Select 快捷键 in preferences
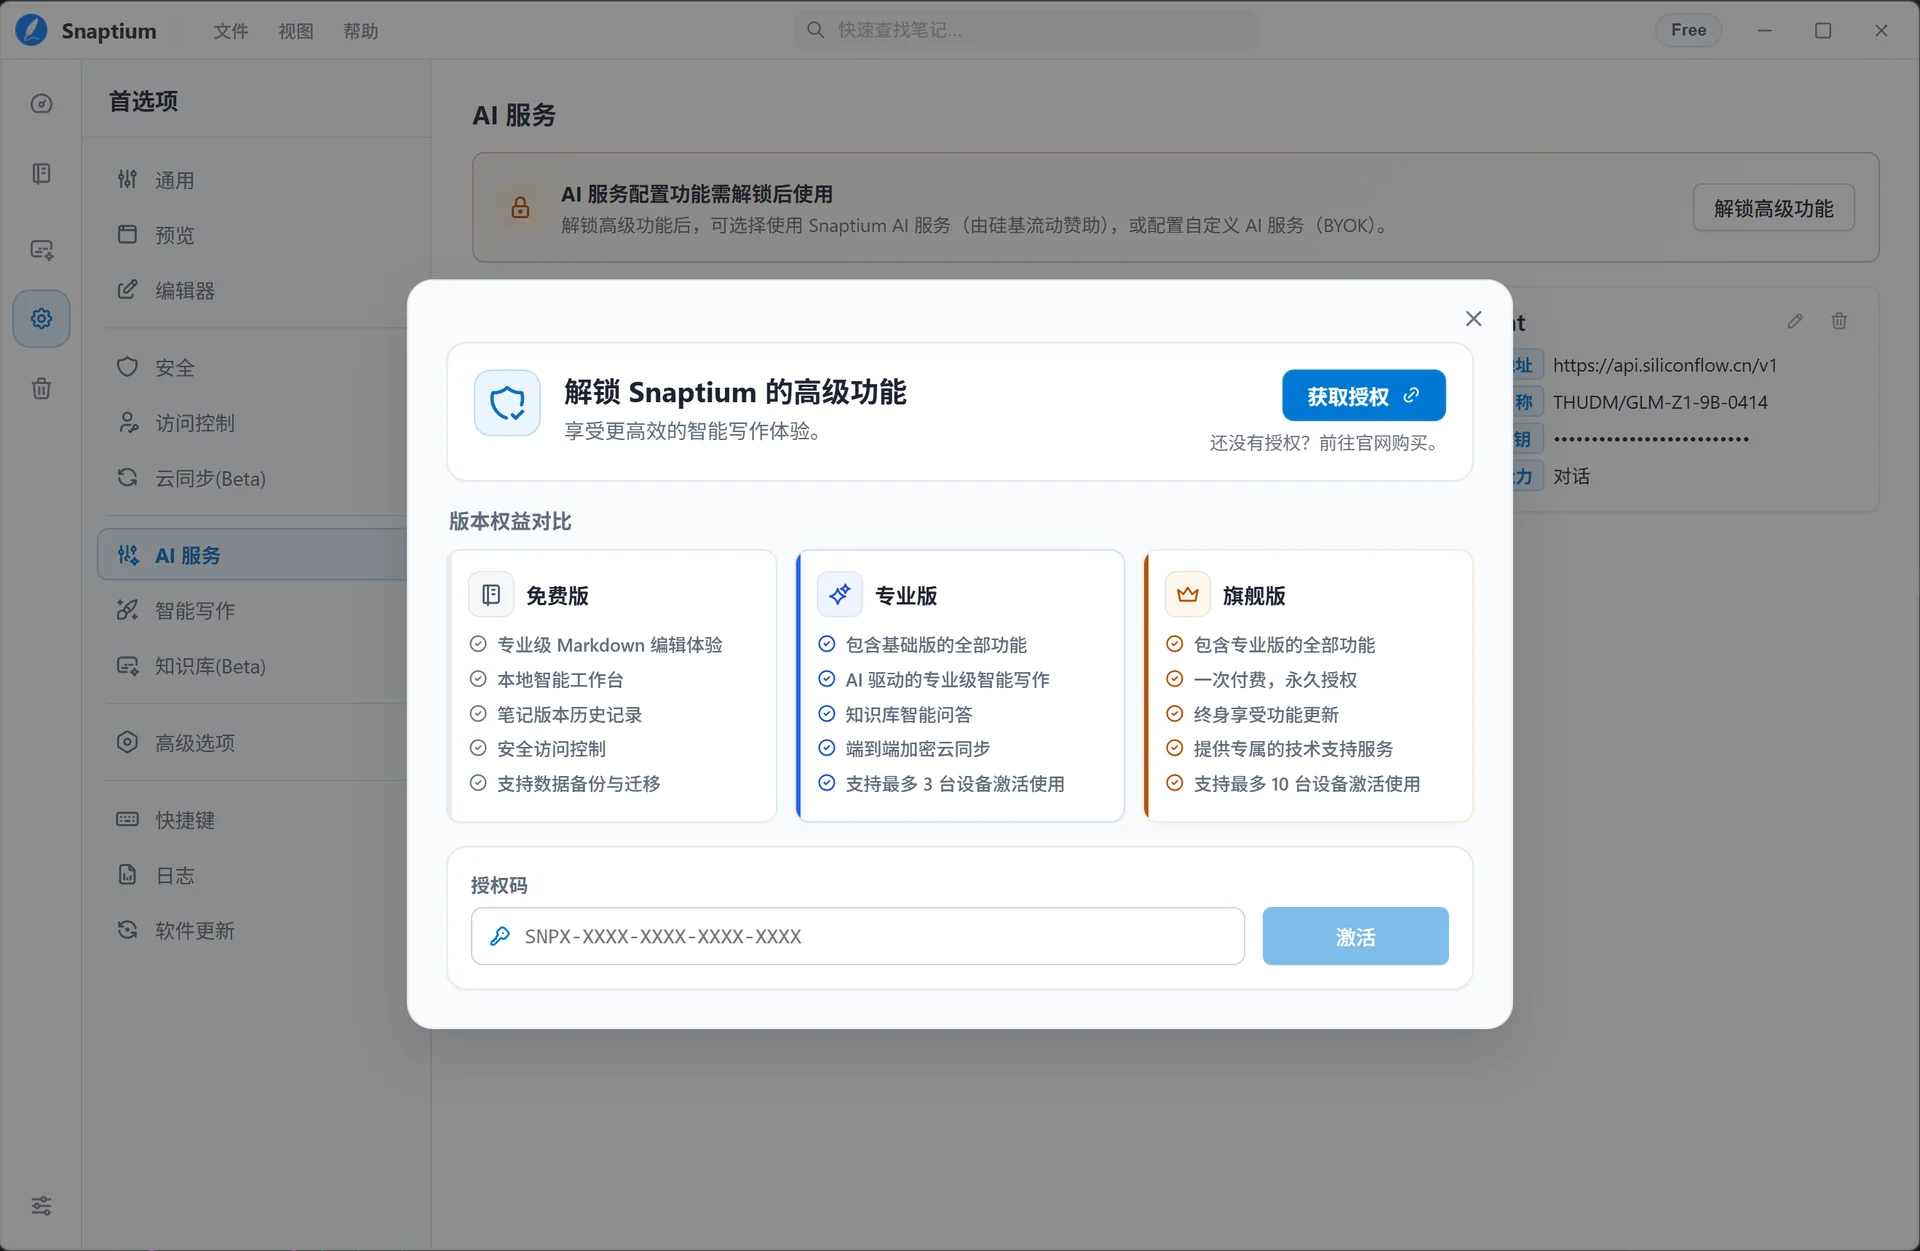Image resolution: width=1920 pixels, height=1251 pixels. [255, 820]
